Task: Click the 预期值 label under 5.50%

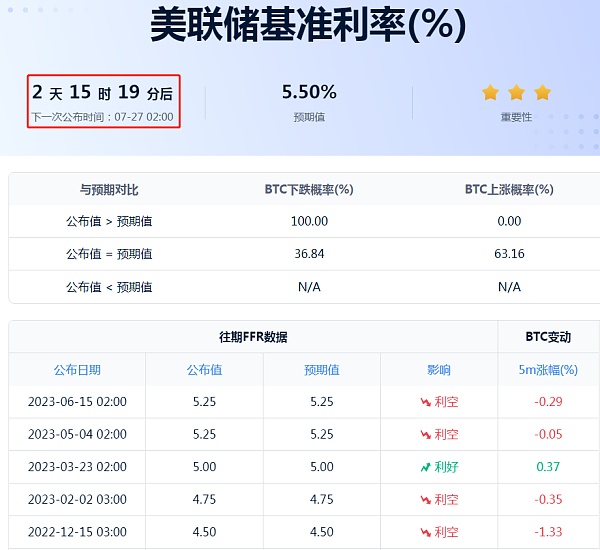Action: coord(309,117)
